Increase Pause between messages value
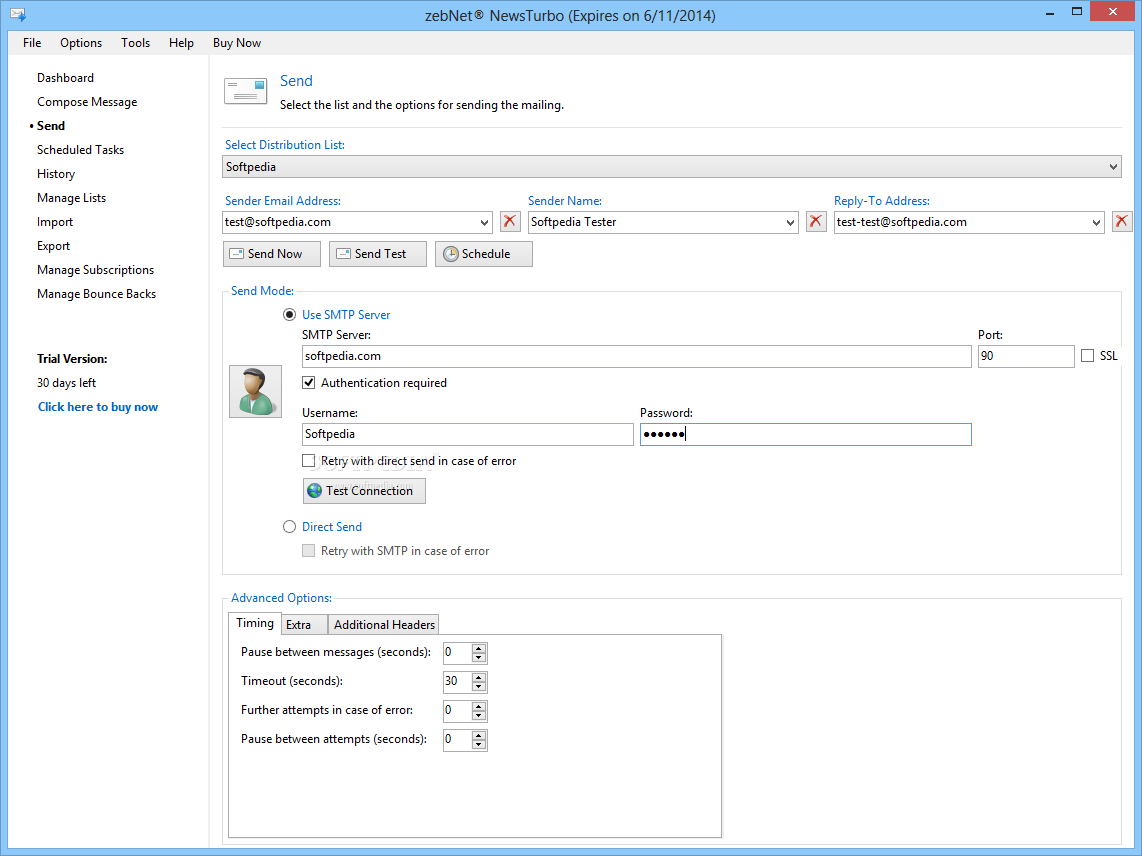Viewport: 1142px width, 856px height. [x=479, y=648]
